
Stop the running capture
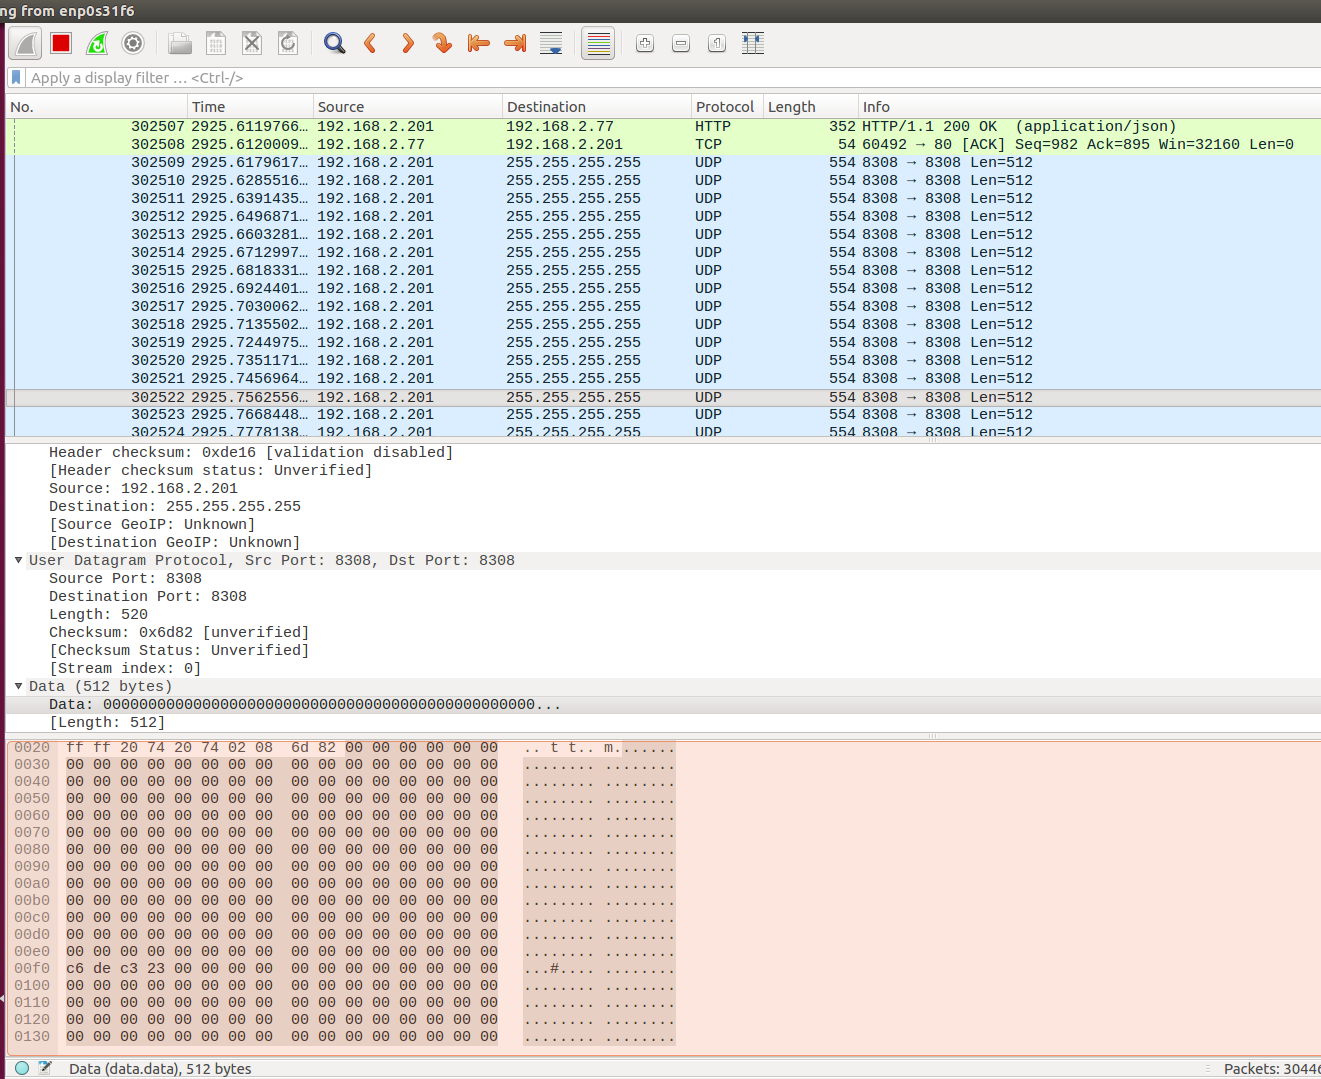[60, 43]
